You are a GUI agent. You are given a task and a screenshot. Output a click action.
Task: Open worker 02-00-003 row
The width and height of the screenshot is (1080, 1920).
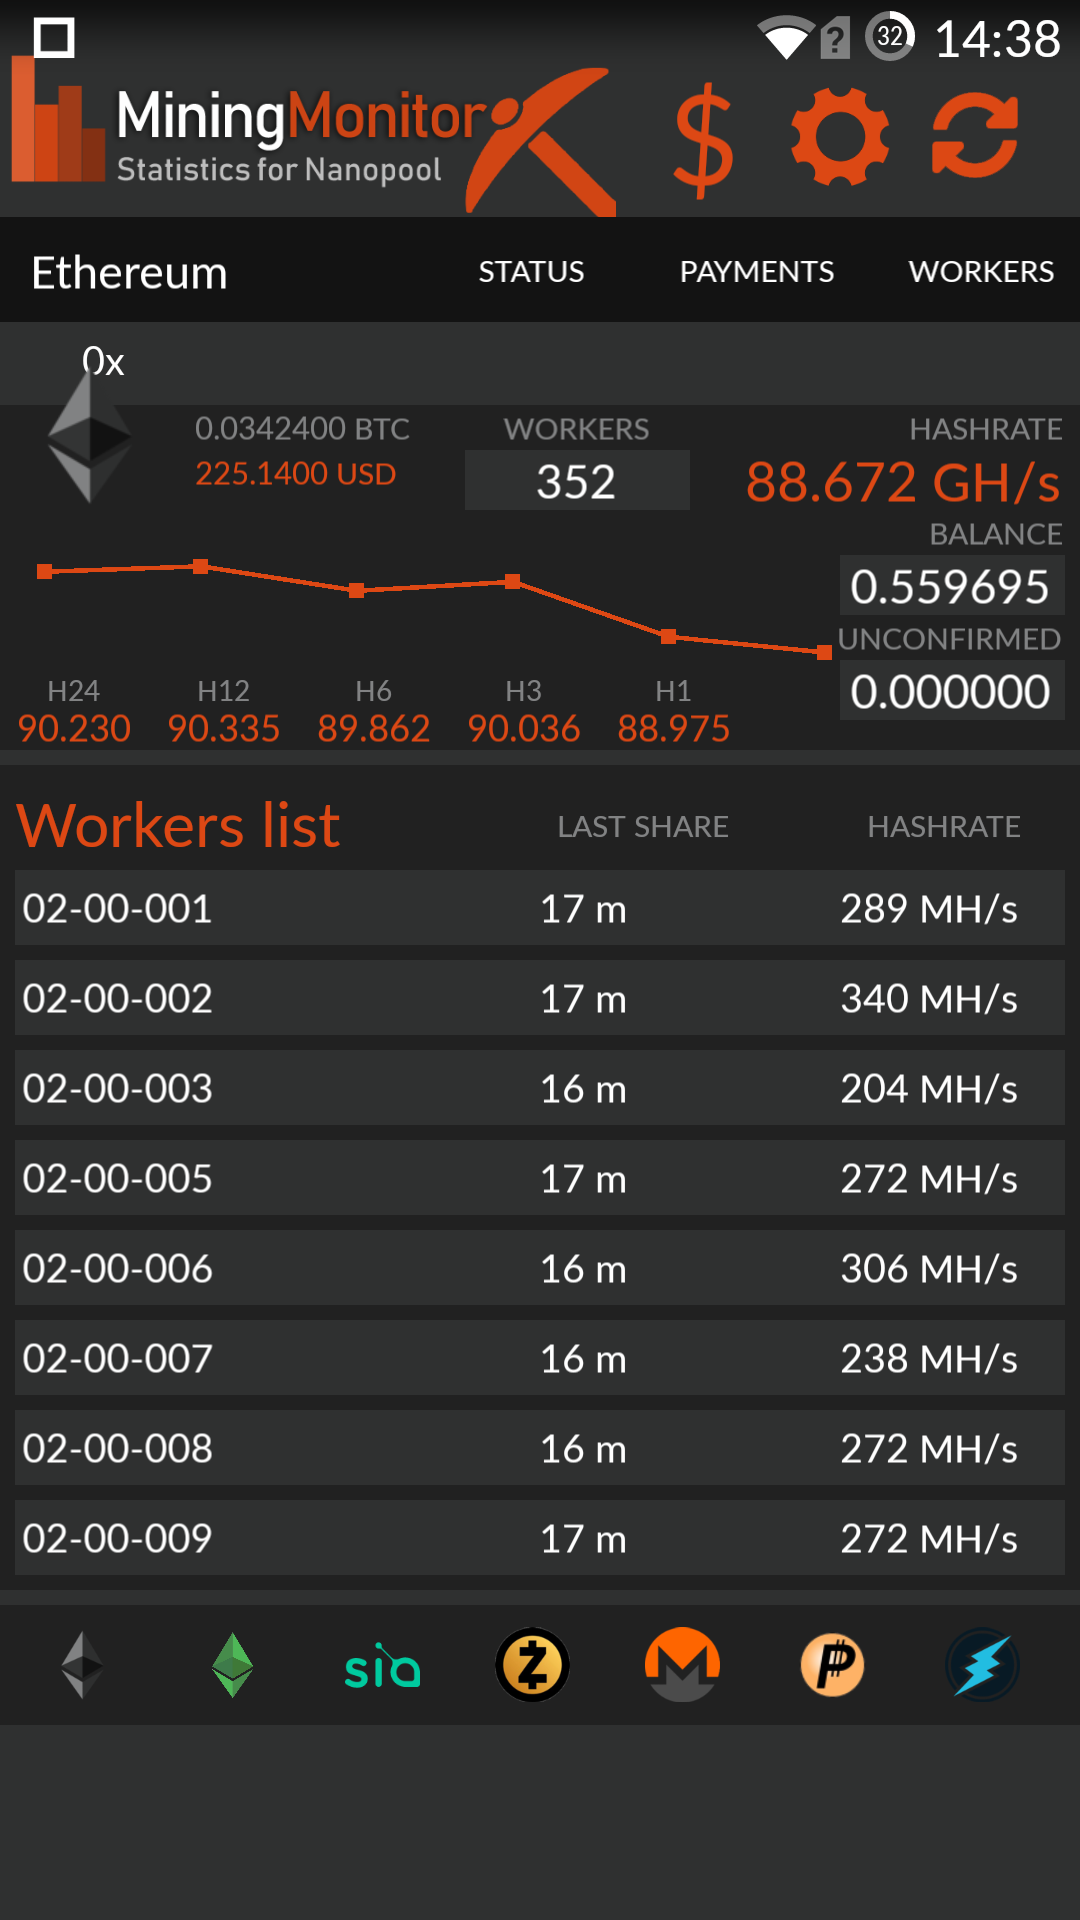pos(540,1088)
